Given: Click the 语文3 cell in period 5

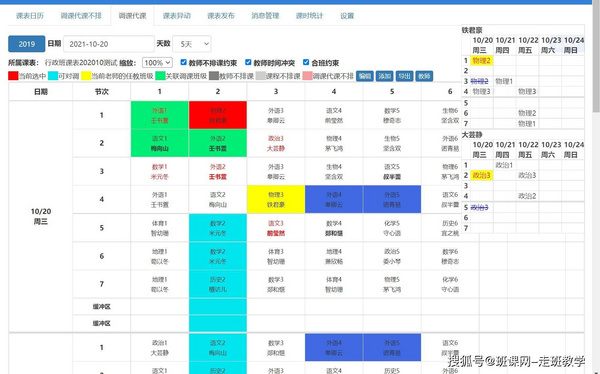Looking at the screenshot, I should pos(276,228).
